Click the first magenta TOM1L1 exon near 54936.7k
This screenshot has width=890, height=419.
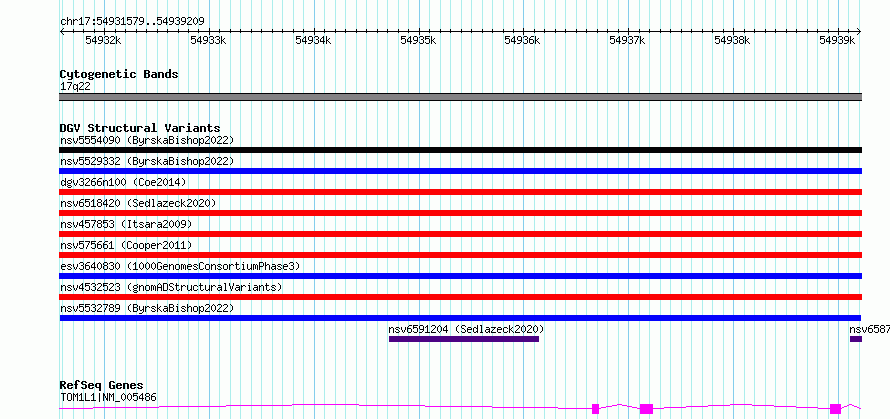point(595,409)
